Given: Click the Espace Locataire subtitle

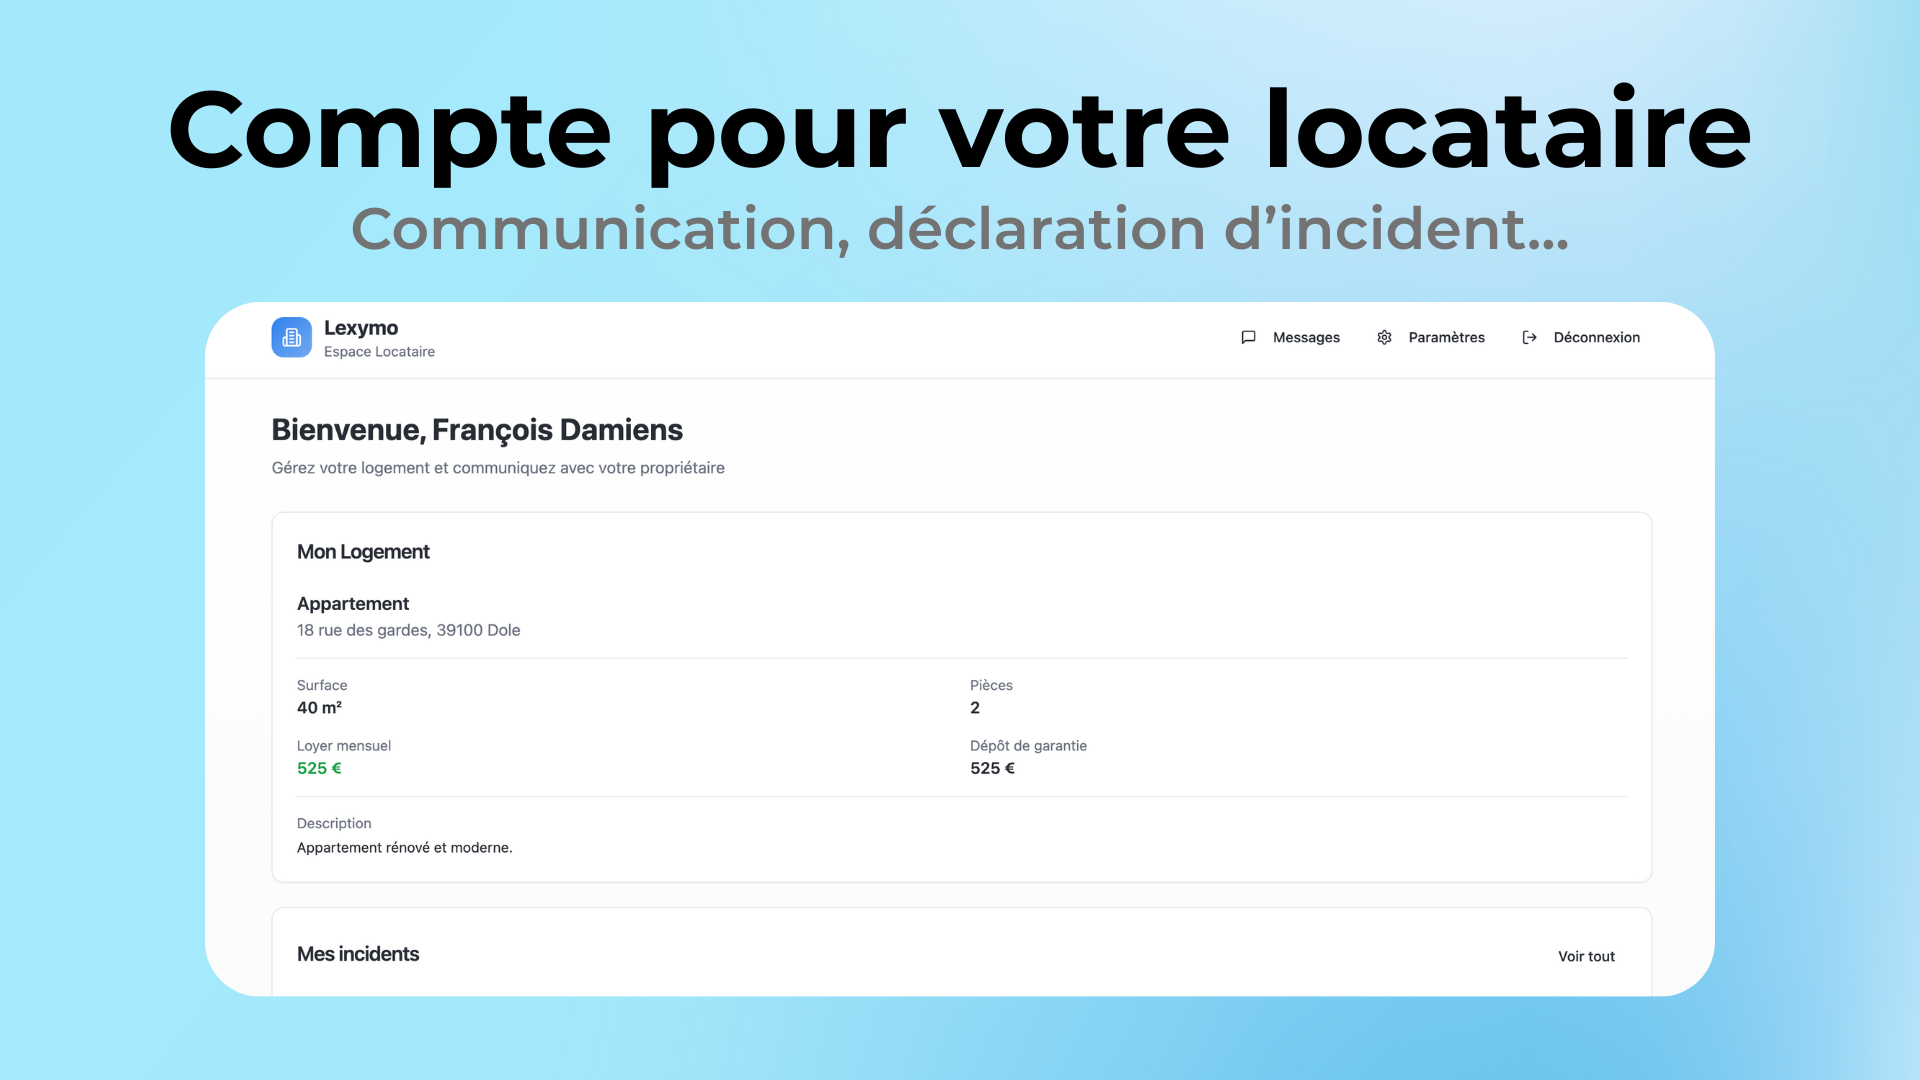Looking at the screenshot, I should [379, 352].
